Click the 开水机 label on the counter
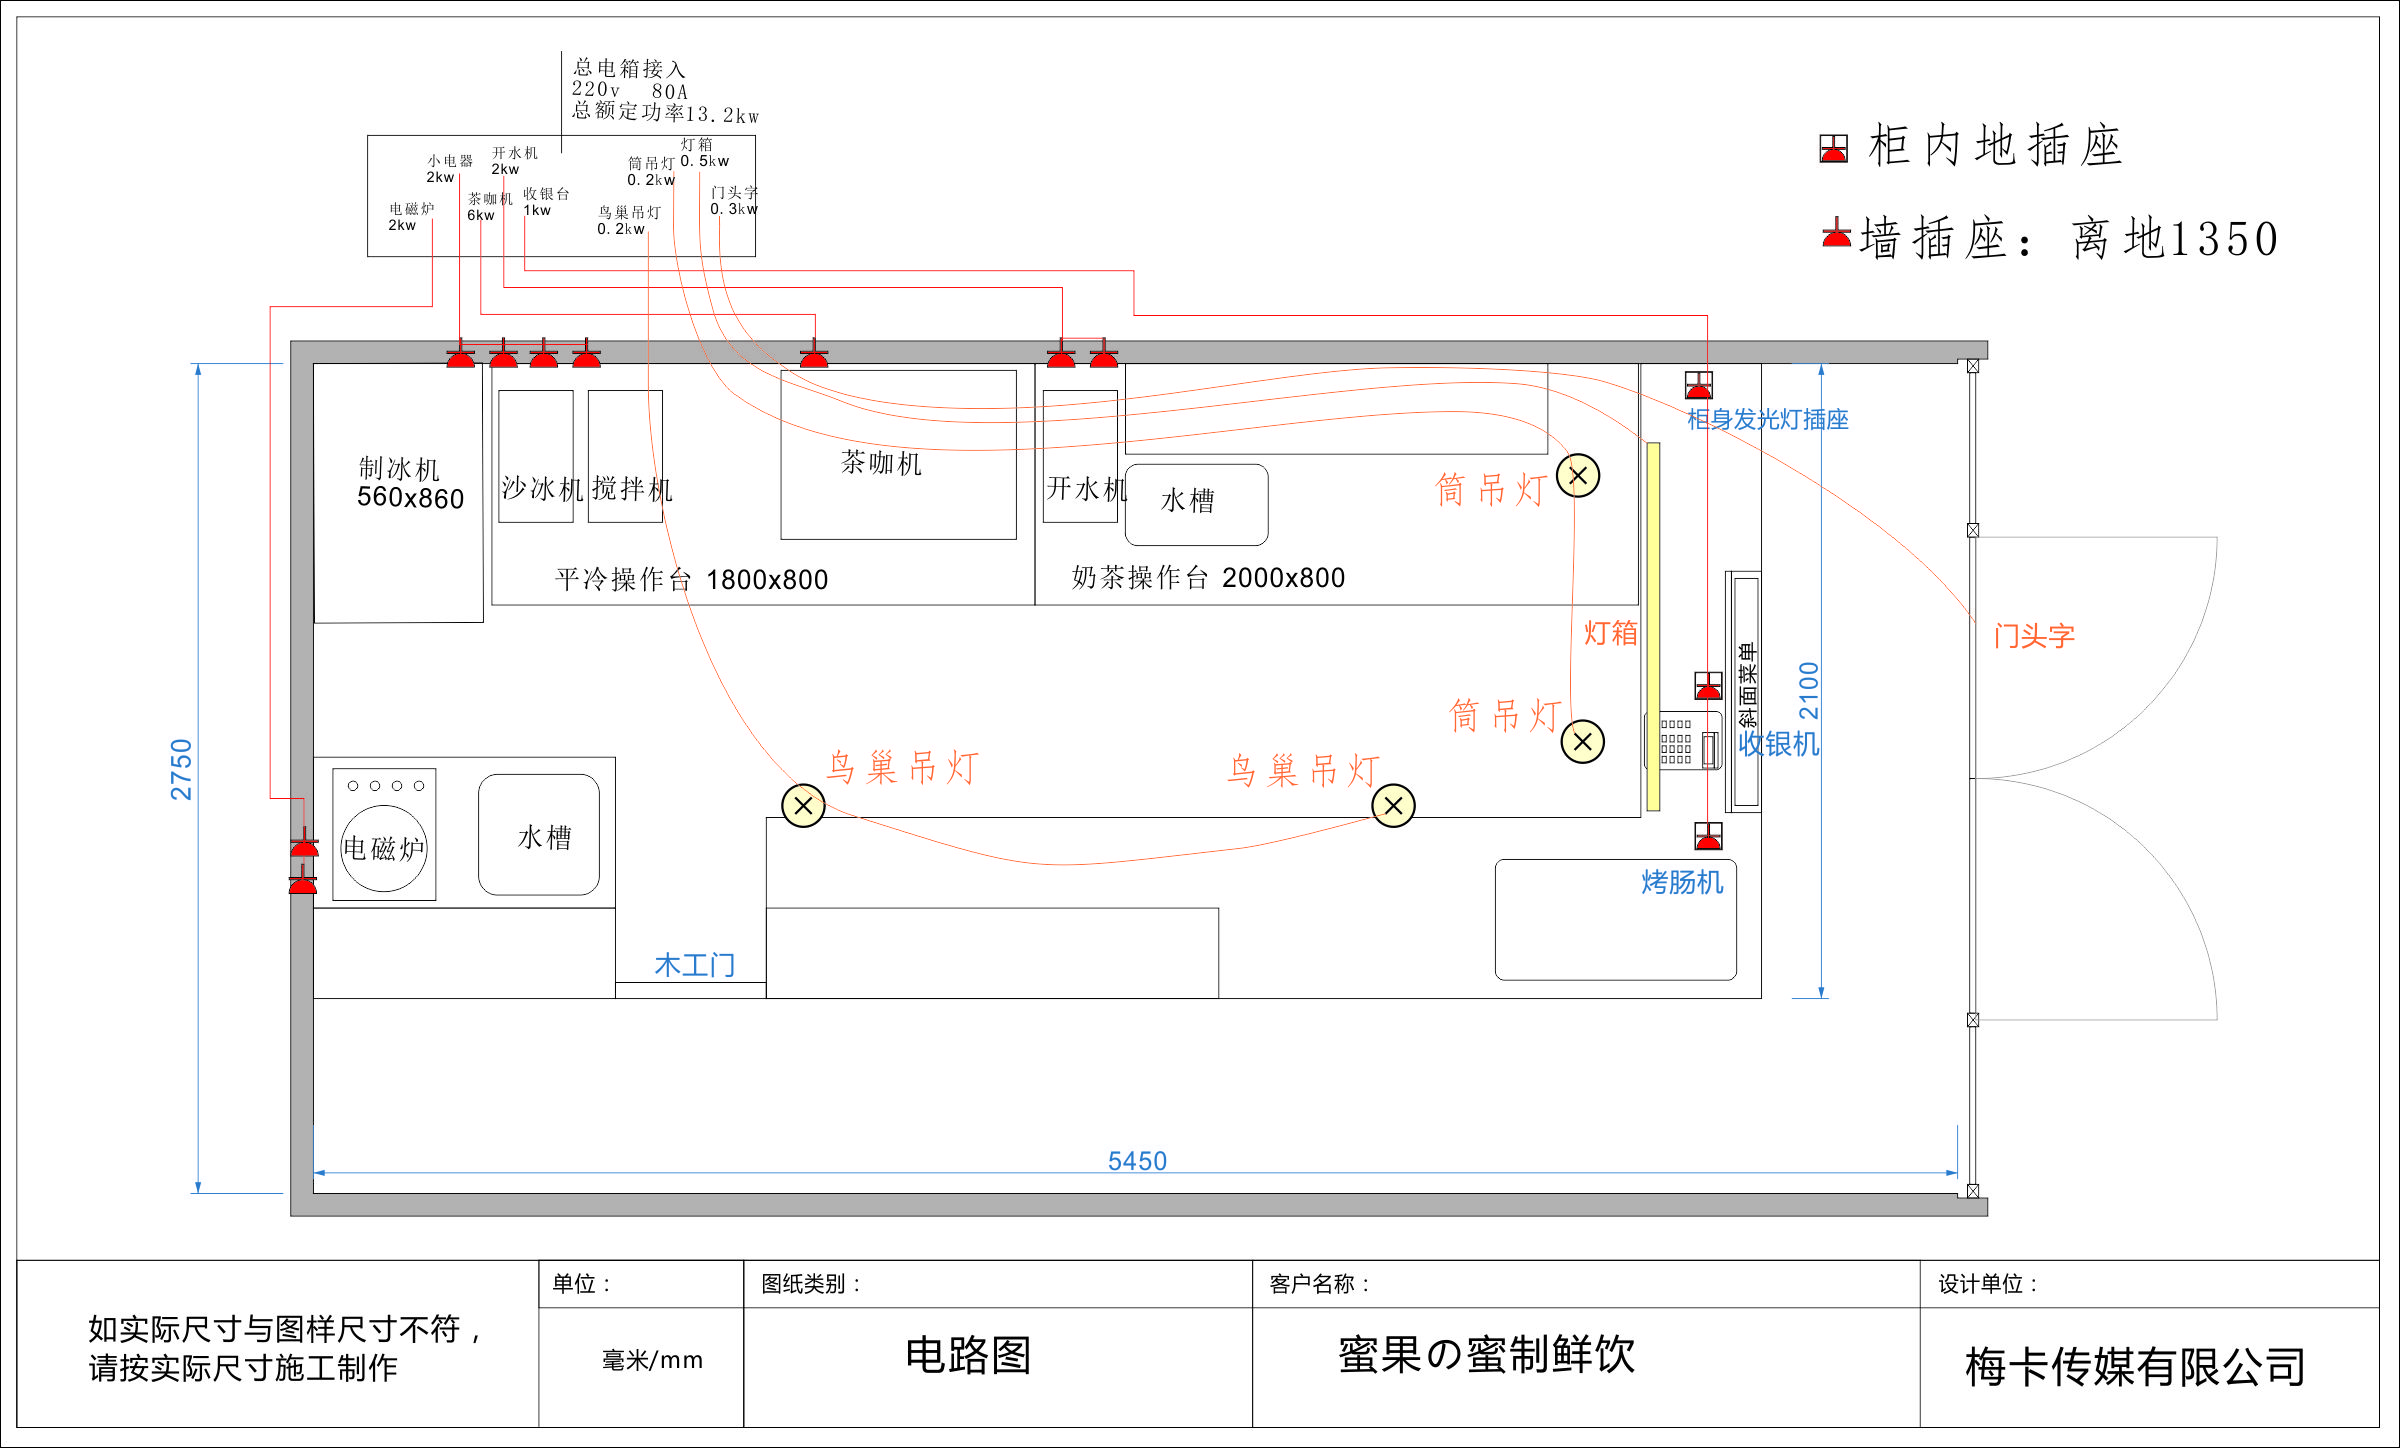The height and width of the screenshot is (1448, 2400). pos(1087,488)
